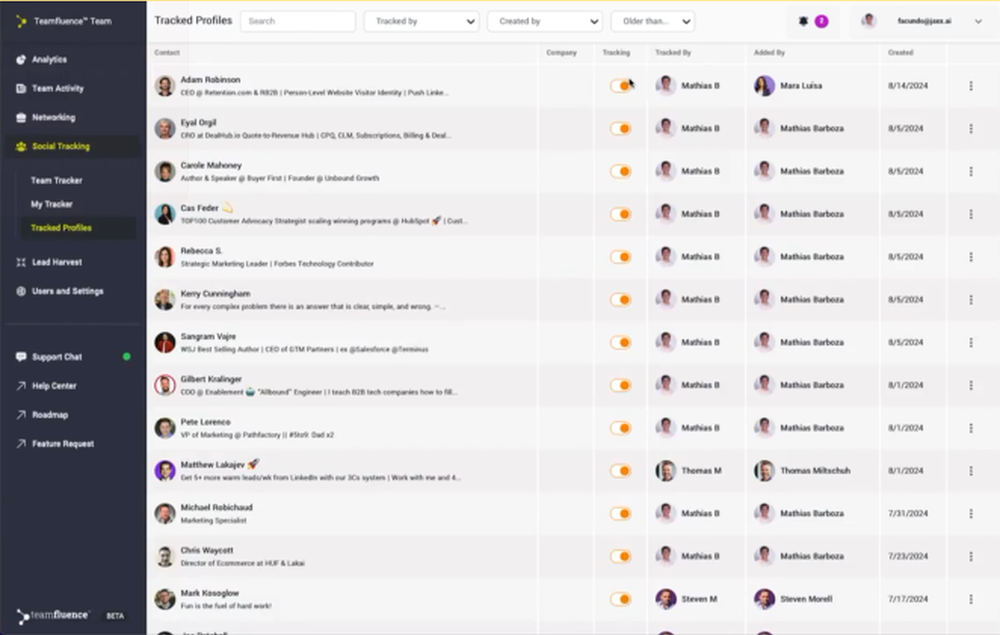
Task: Click the BETA label at bottom
Action: 115,616
